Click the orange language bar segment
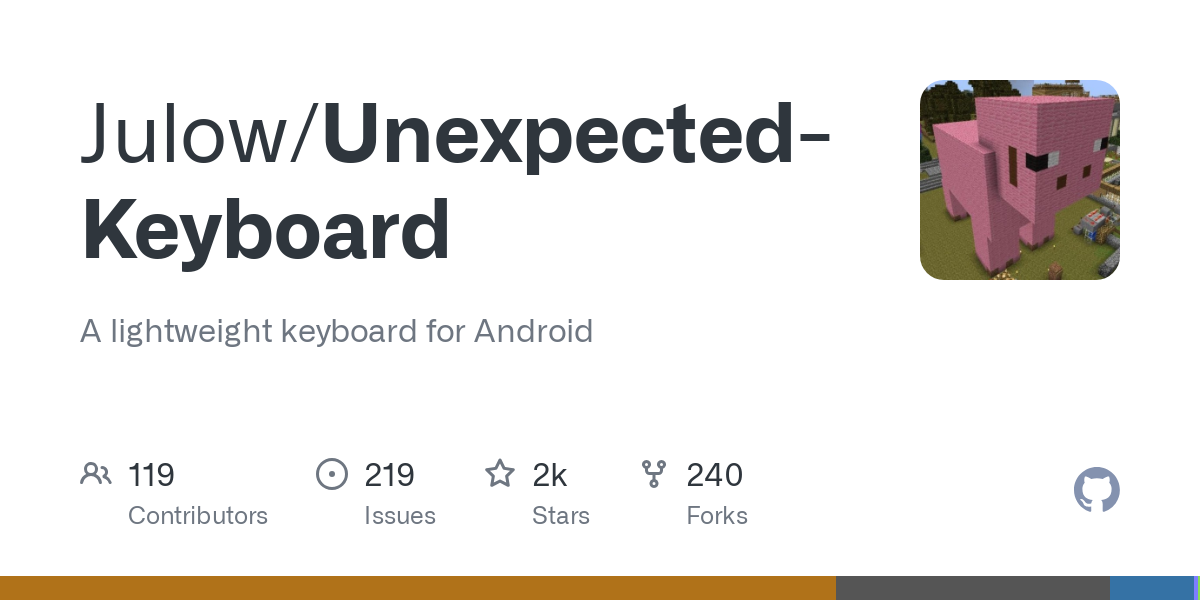This screenshot has height=600, width=1200. [417, 588]
